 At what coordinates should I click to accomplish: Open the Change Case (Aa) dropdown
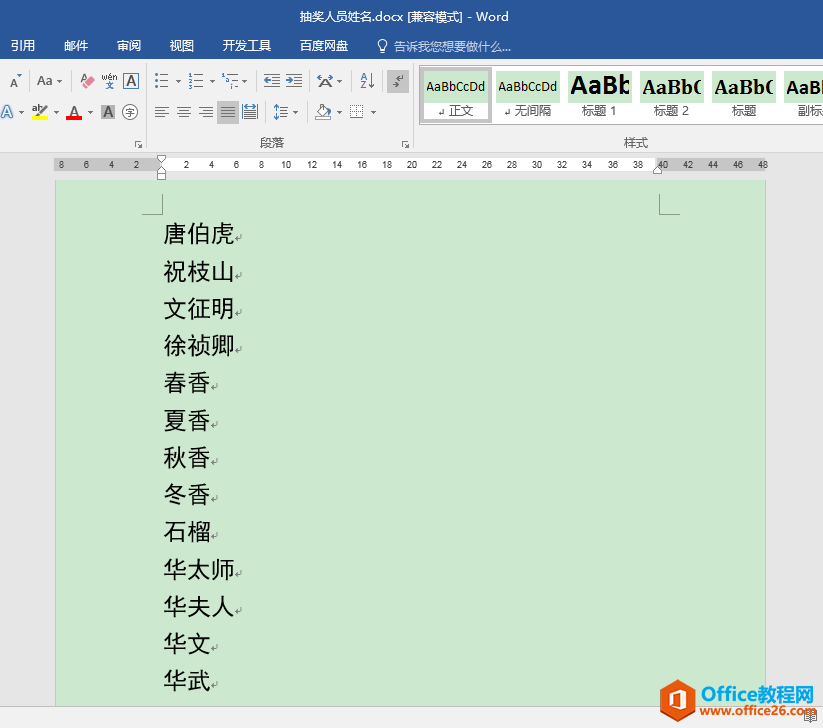[x=49, y=81]
